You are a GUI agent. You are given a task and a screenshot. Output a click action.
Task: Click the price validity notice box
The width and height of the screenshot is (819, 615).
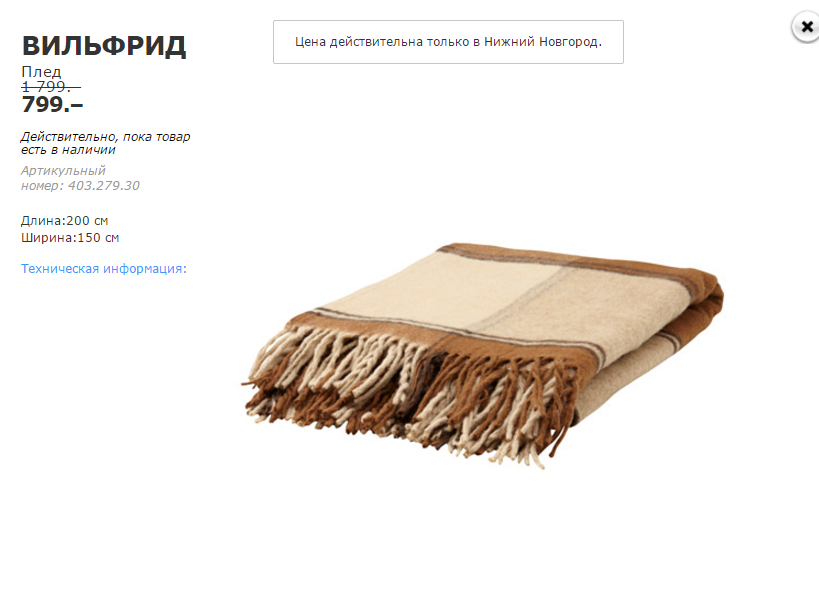click(448, 42)
